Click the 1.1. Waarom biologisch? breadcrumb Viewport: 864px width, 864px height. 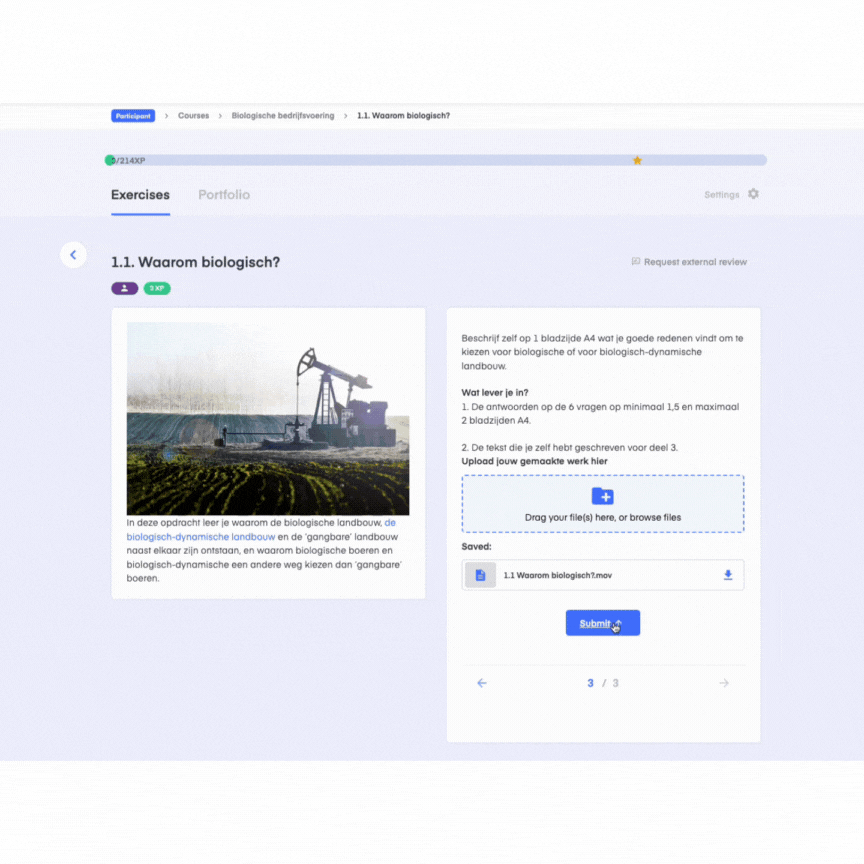403,116
